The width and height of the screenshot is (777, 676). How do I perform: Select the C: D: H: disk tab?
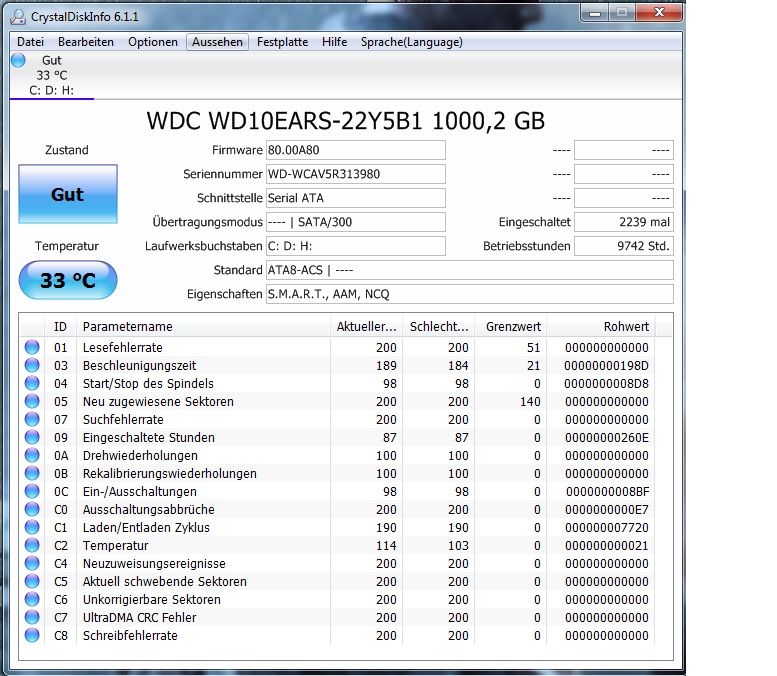[x=52, y=75]
